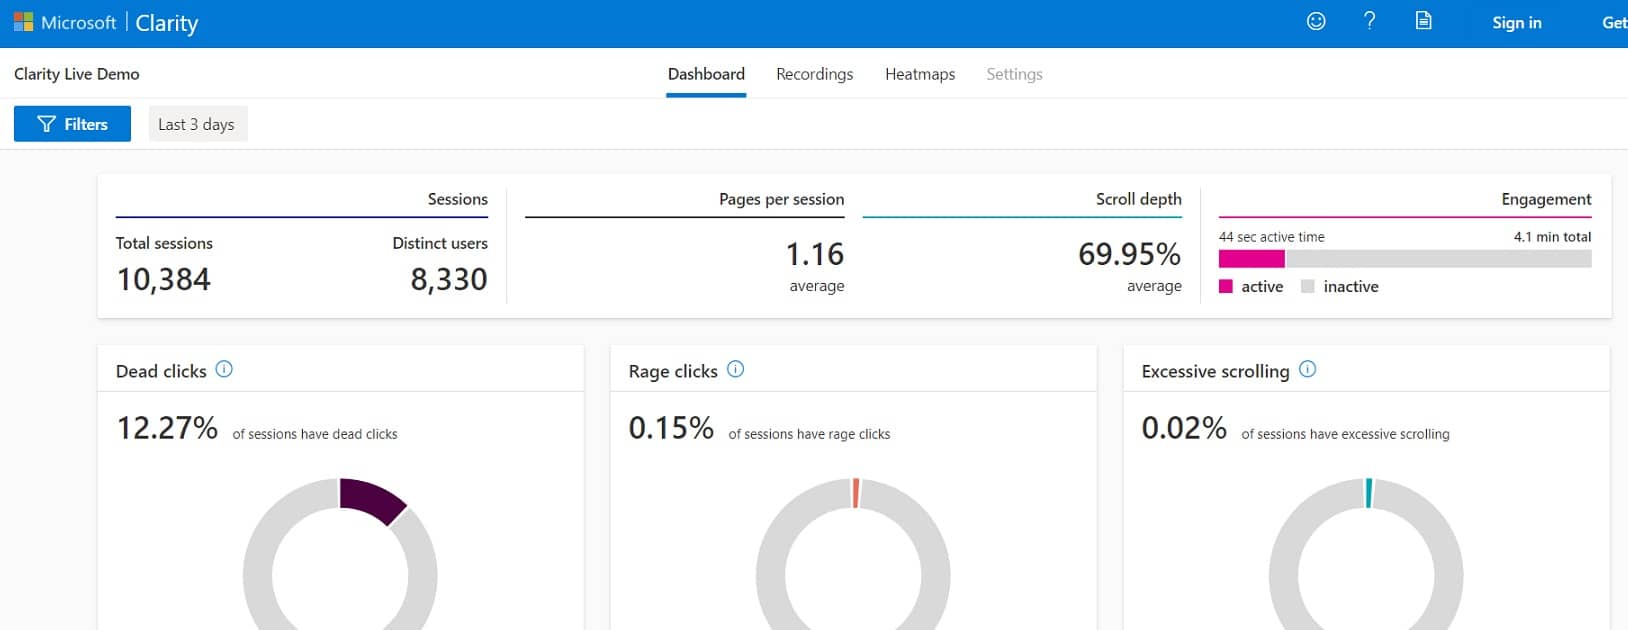The height and width of the screenshot is (630, 1628).
Task: Show the Dead clicks info icon
Action: pyautogui.click(x=224, y=369)
